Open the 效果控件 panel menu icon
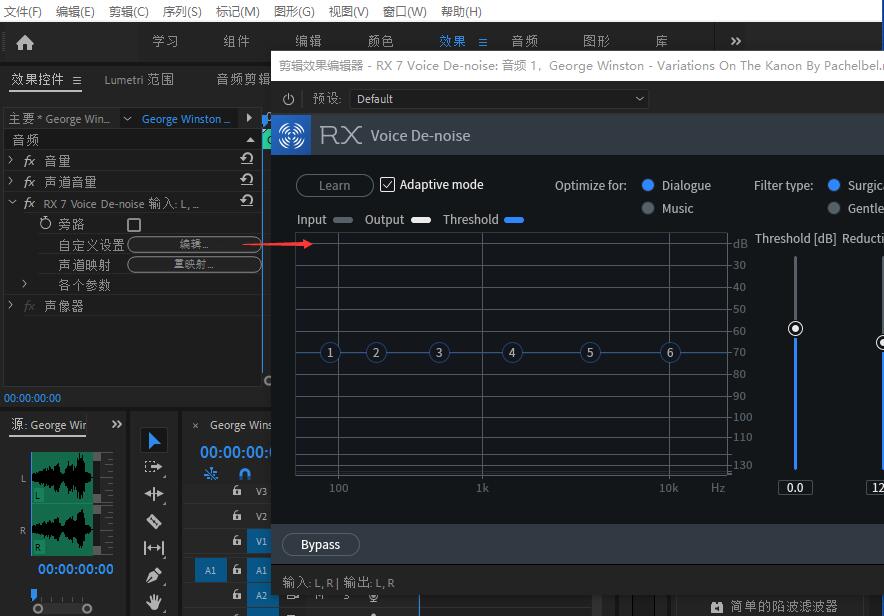 coord(77,81)
